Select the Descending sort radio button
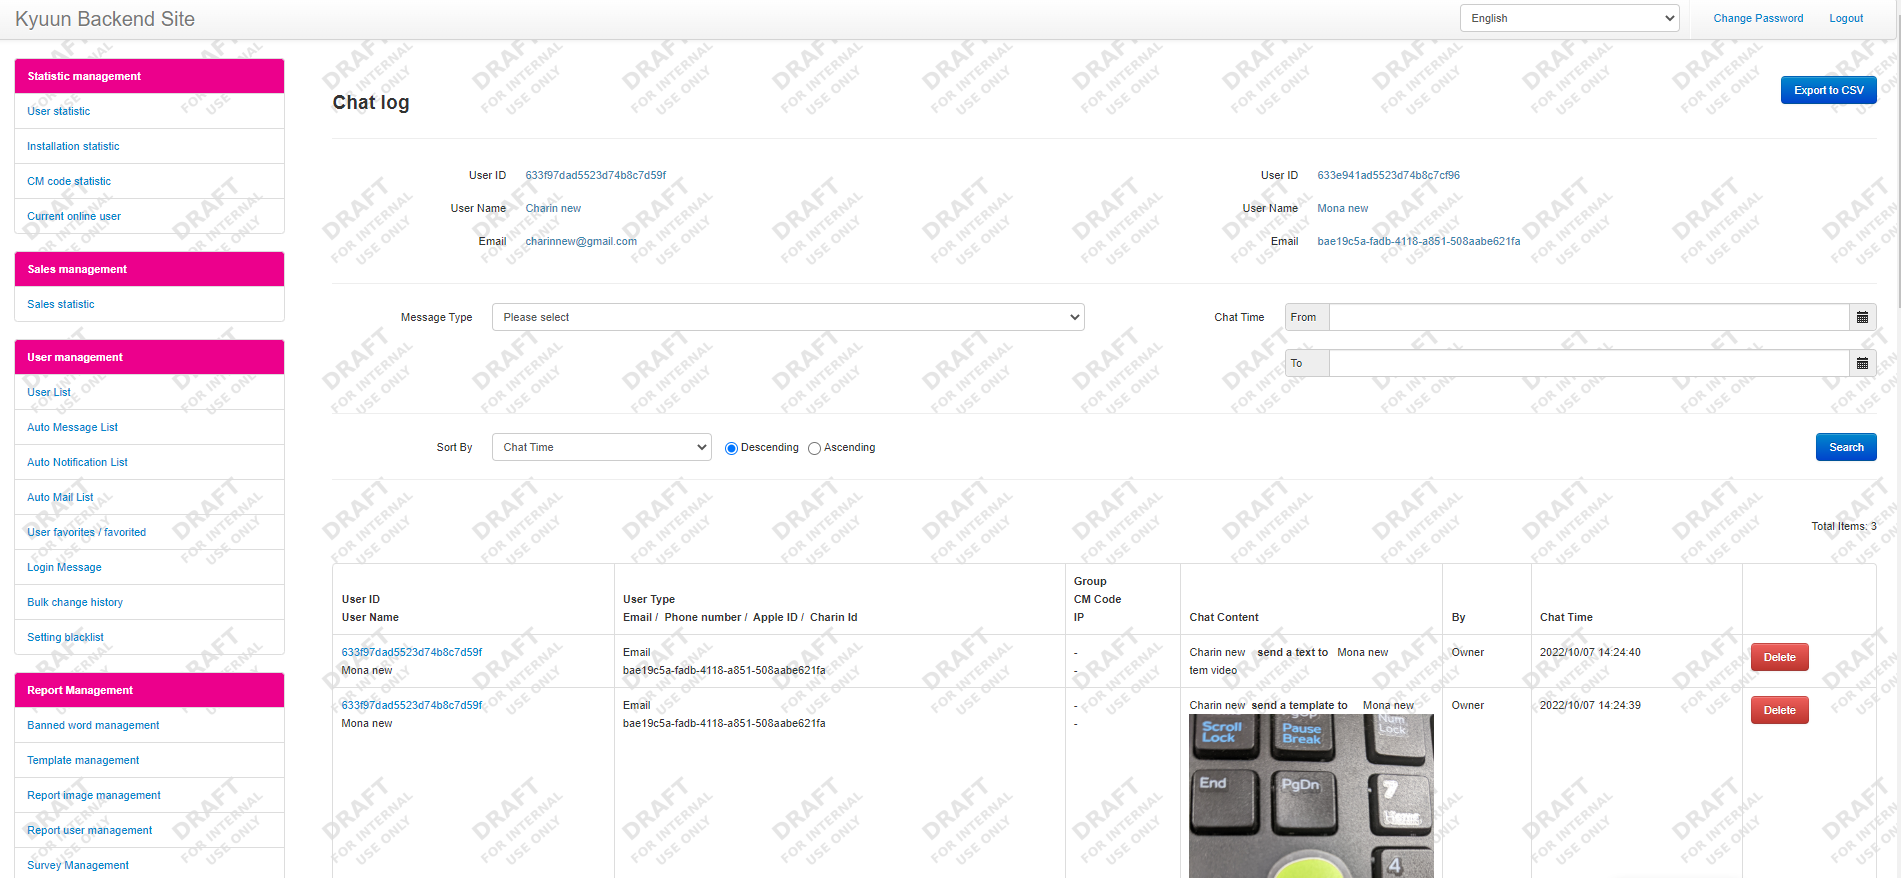The image size is (1901, 878). (x=731, y=448)
